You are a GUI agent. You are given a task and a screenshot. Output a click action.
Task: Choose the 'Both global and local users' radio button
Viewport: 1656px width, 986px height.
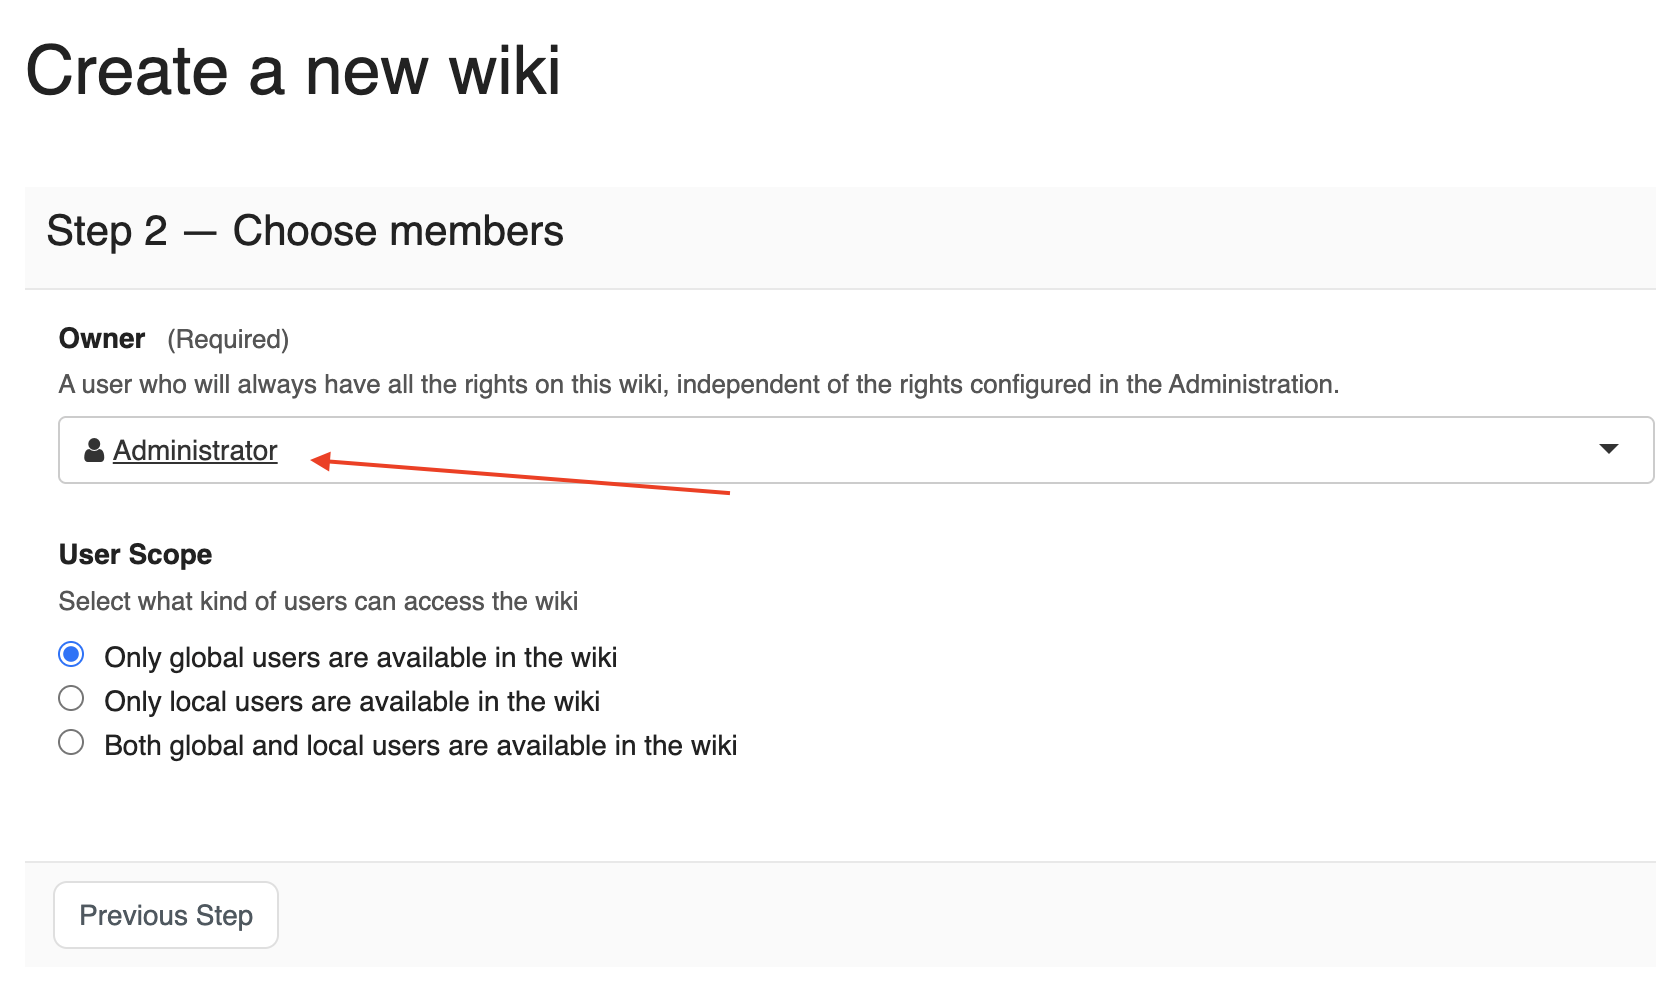[x=71, y=742]
